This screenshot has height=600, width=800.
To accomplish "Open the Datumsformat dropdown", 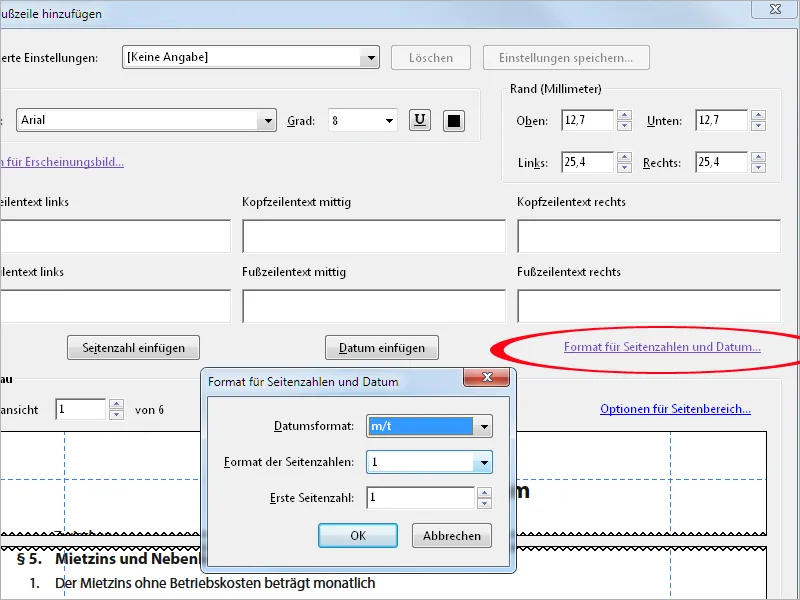I will (429, 426).
